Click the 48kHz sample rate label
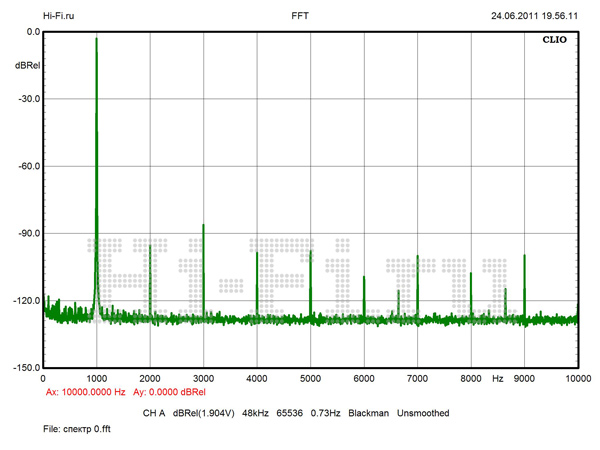Viewport: 600px width, 450px height. coord(259,413)
